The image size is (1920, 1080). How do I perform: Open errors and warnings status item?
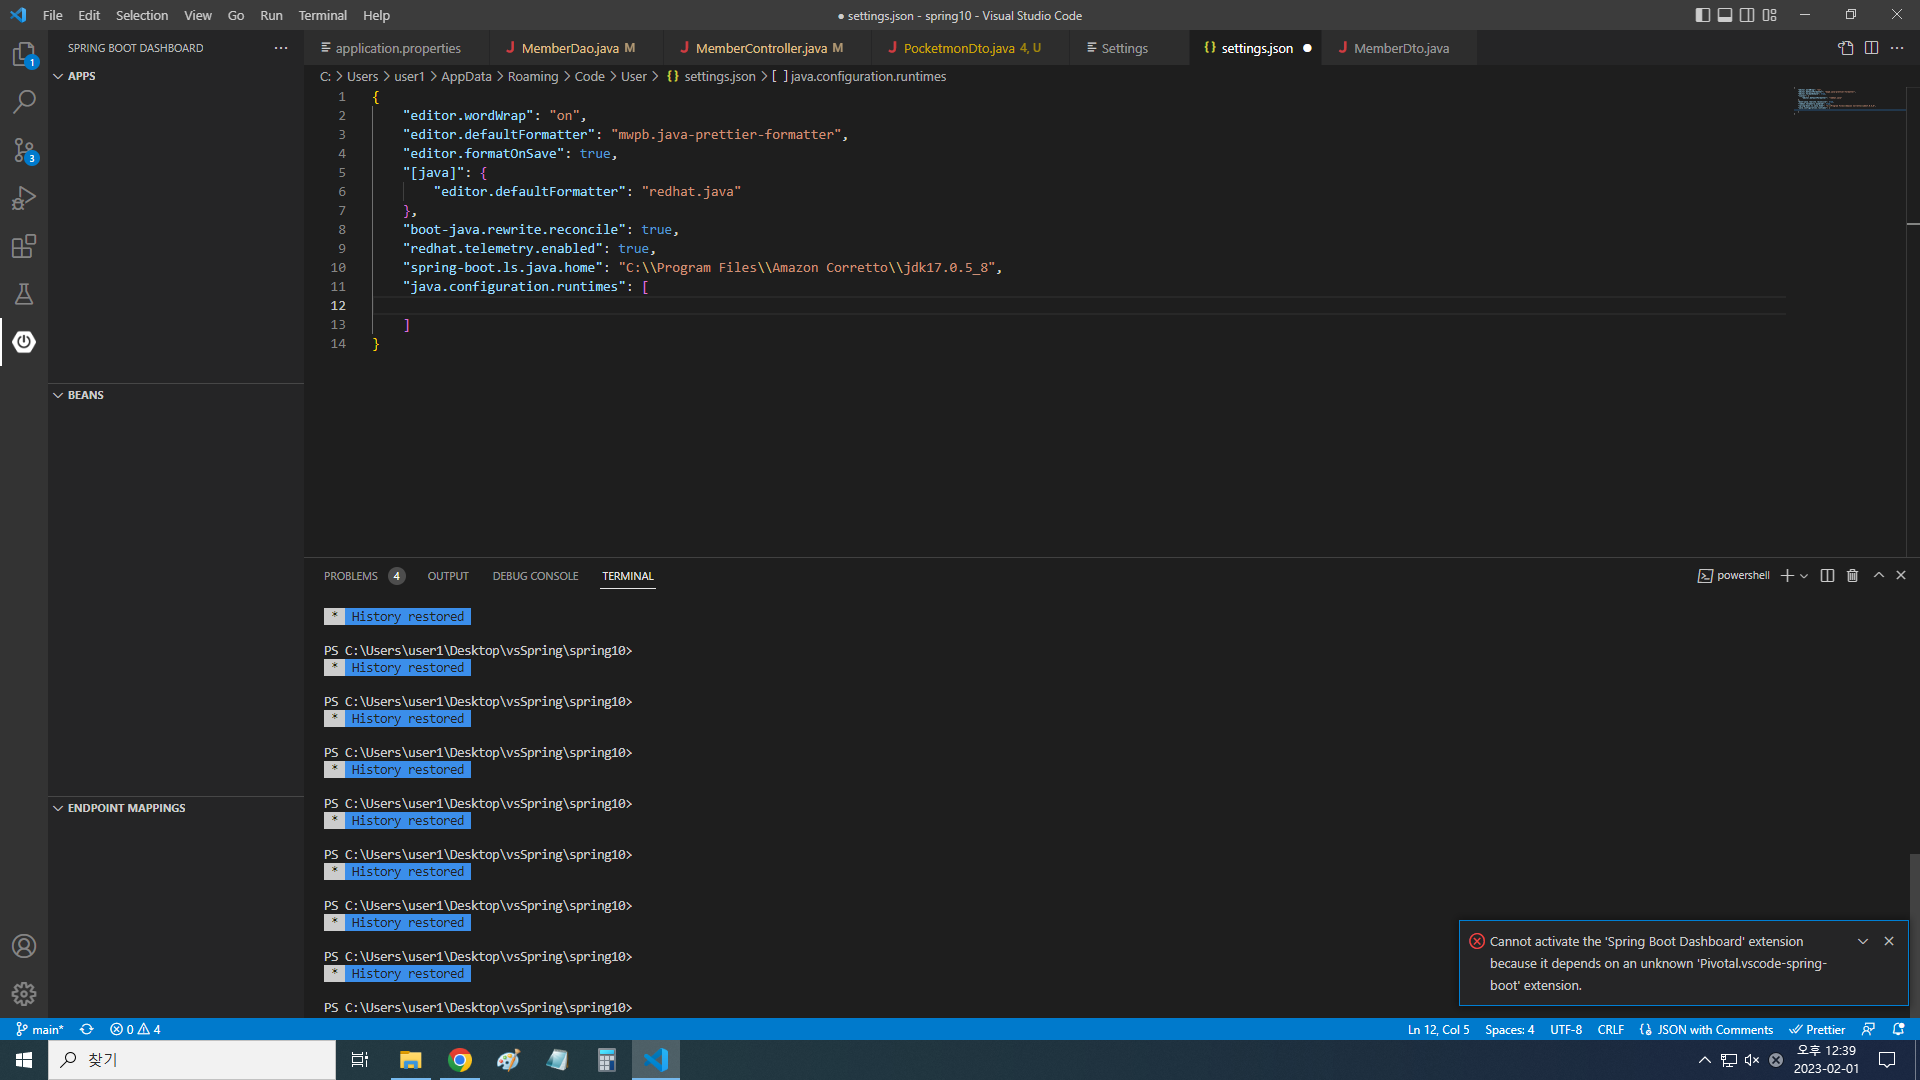pyautogui.click(x=135, y=1029)
